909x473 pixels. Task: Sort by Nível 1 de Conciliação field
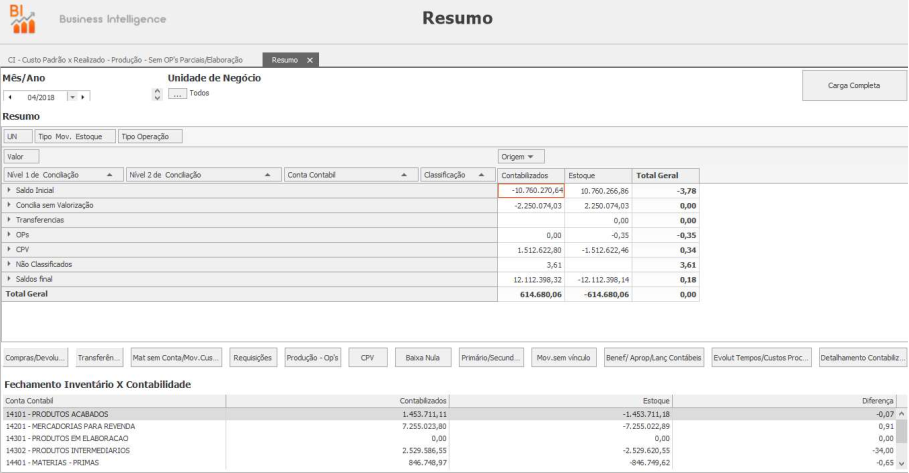pos(62,175)
